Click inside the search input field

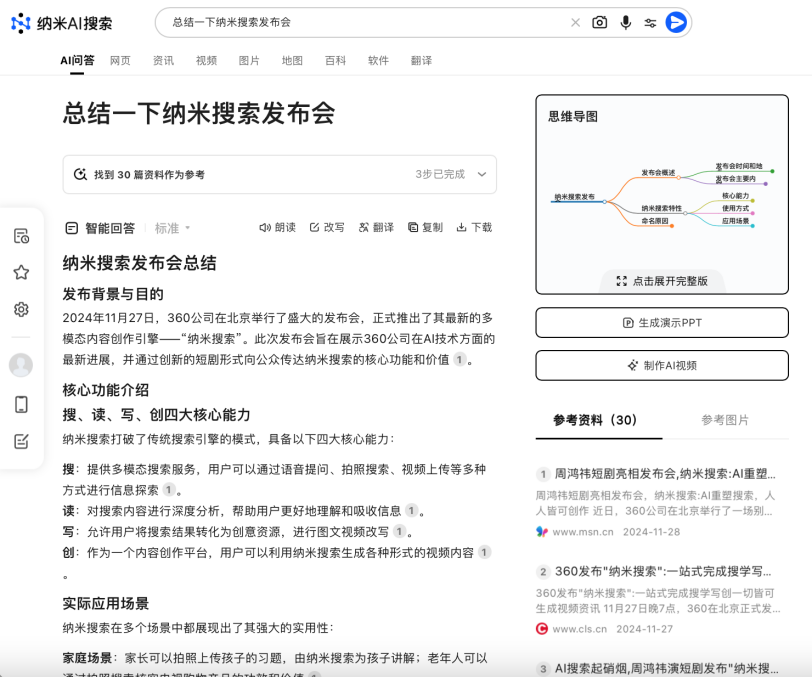[360, 22]
